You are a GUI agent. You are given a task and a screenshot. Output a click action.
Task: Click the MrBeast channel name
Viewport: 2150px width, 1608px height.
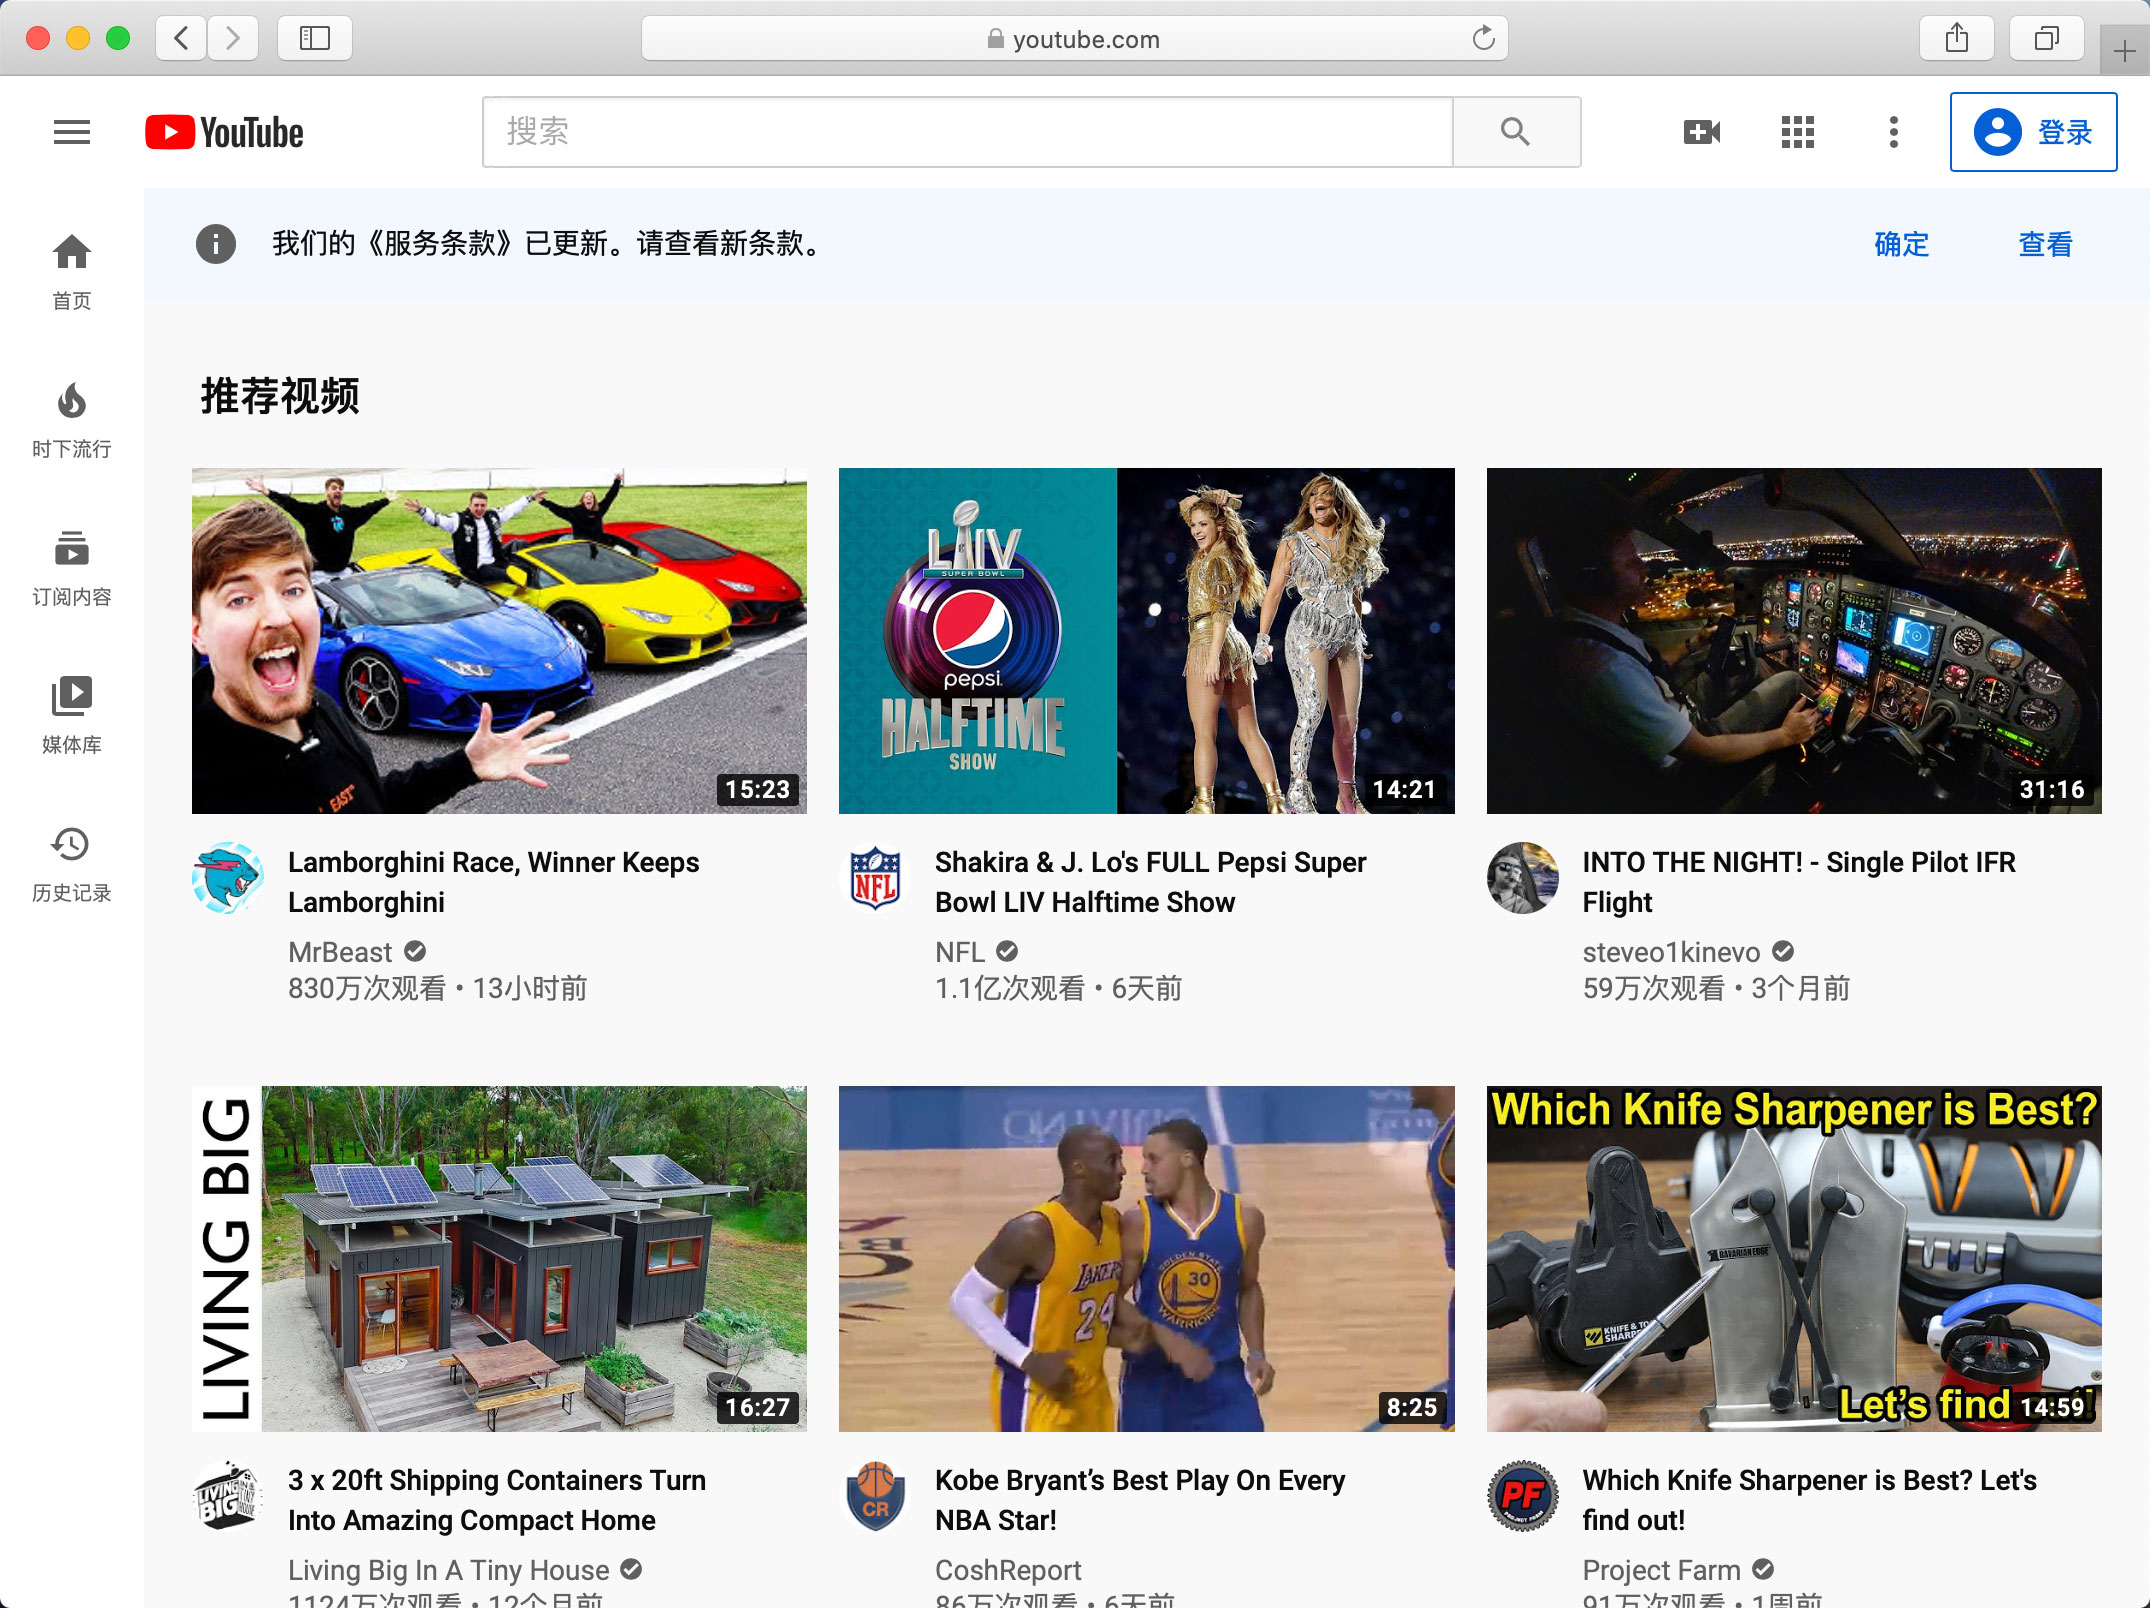click(x=340, y=952)
